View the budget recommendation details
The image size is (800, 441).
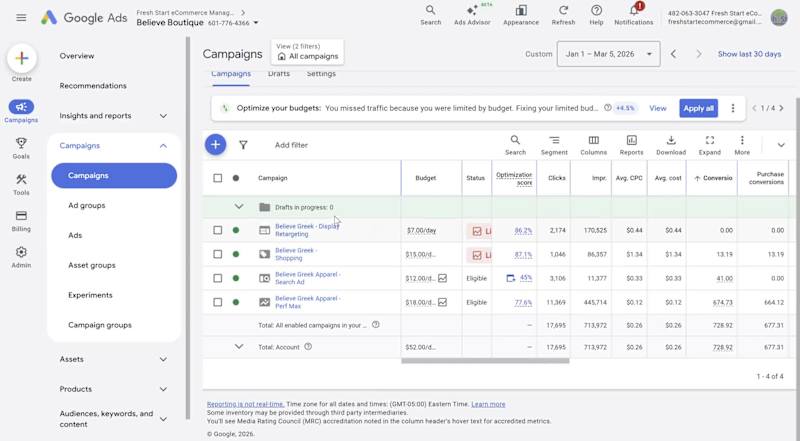click(658, 108)
